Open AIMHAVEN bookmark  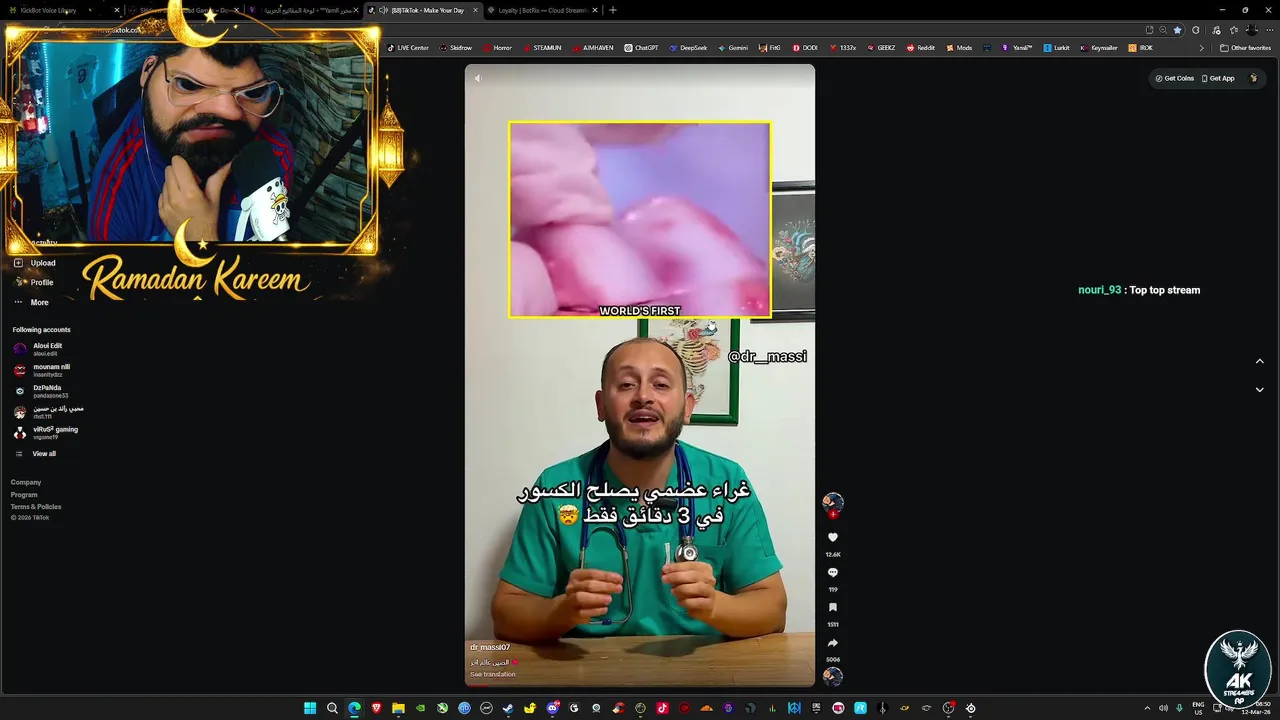593,48
